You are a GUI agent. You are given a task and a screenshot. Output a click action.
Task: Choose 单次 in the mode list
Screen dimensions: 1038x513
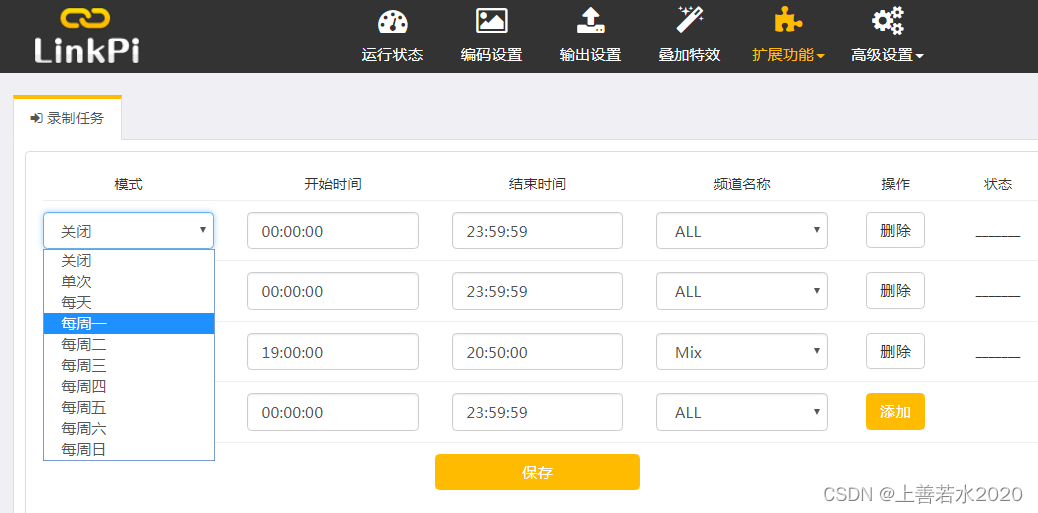pos(129,281)
